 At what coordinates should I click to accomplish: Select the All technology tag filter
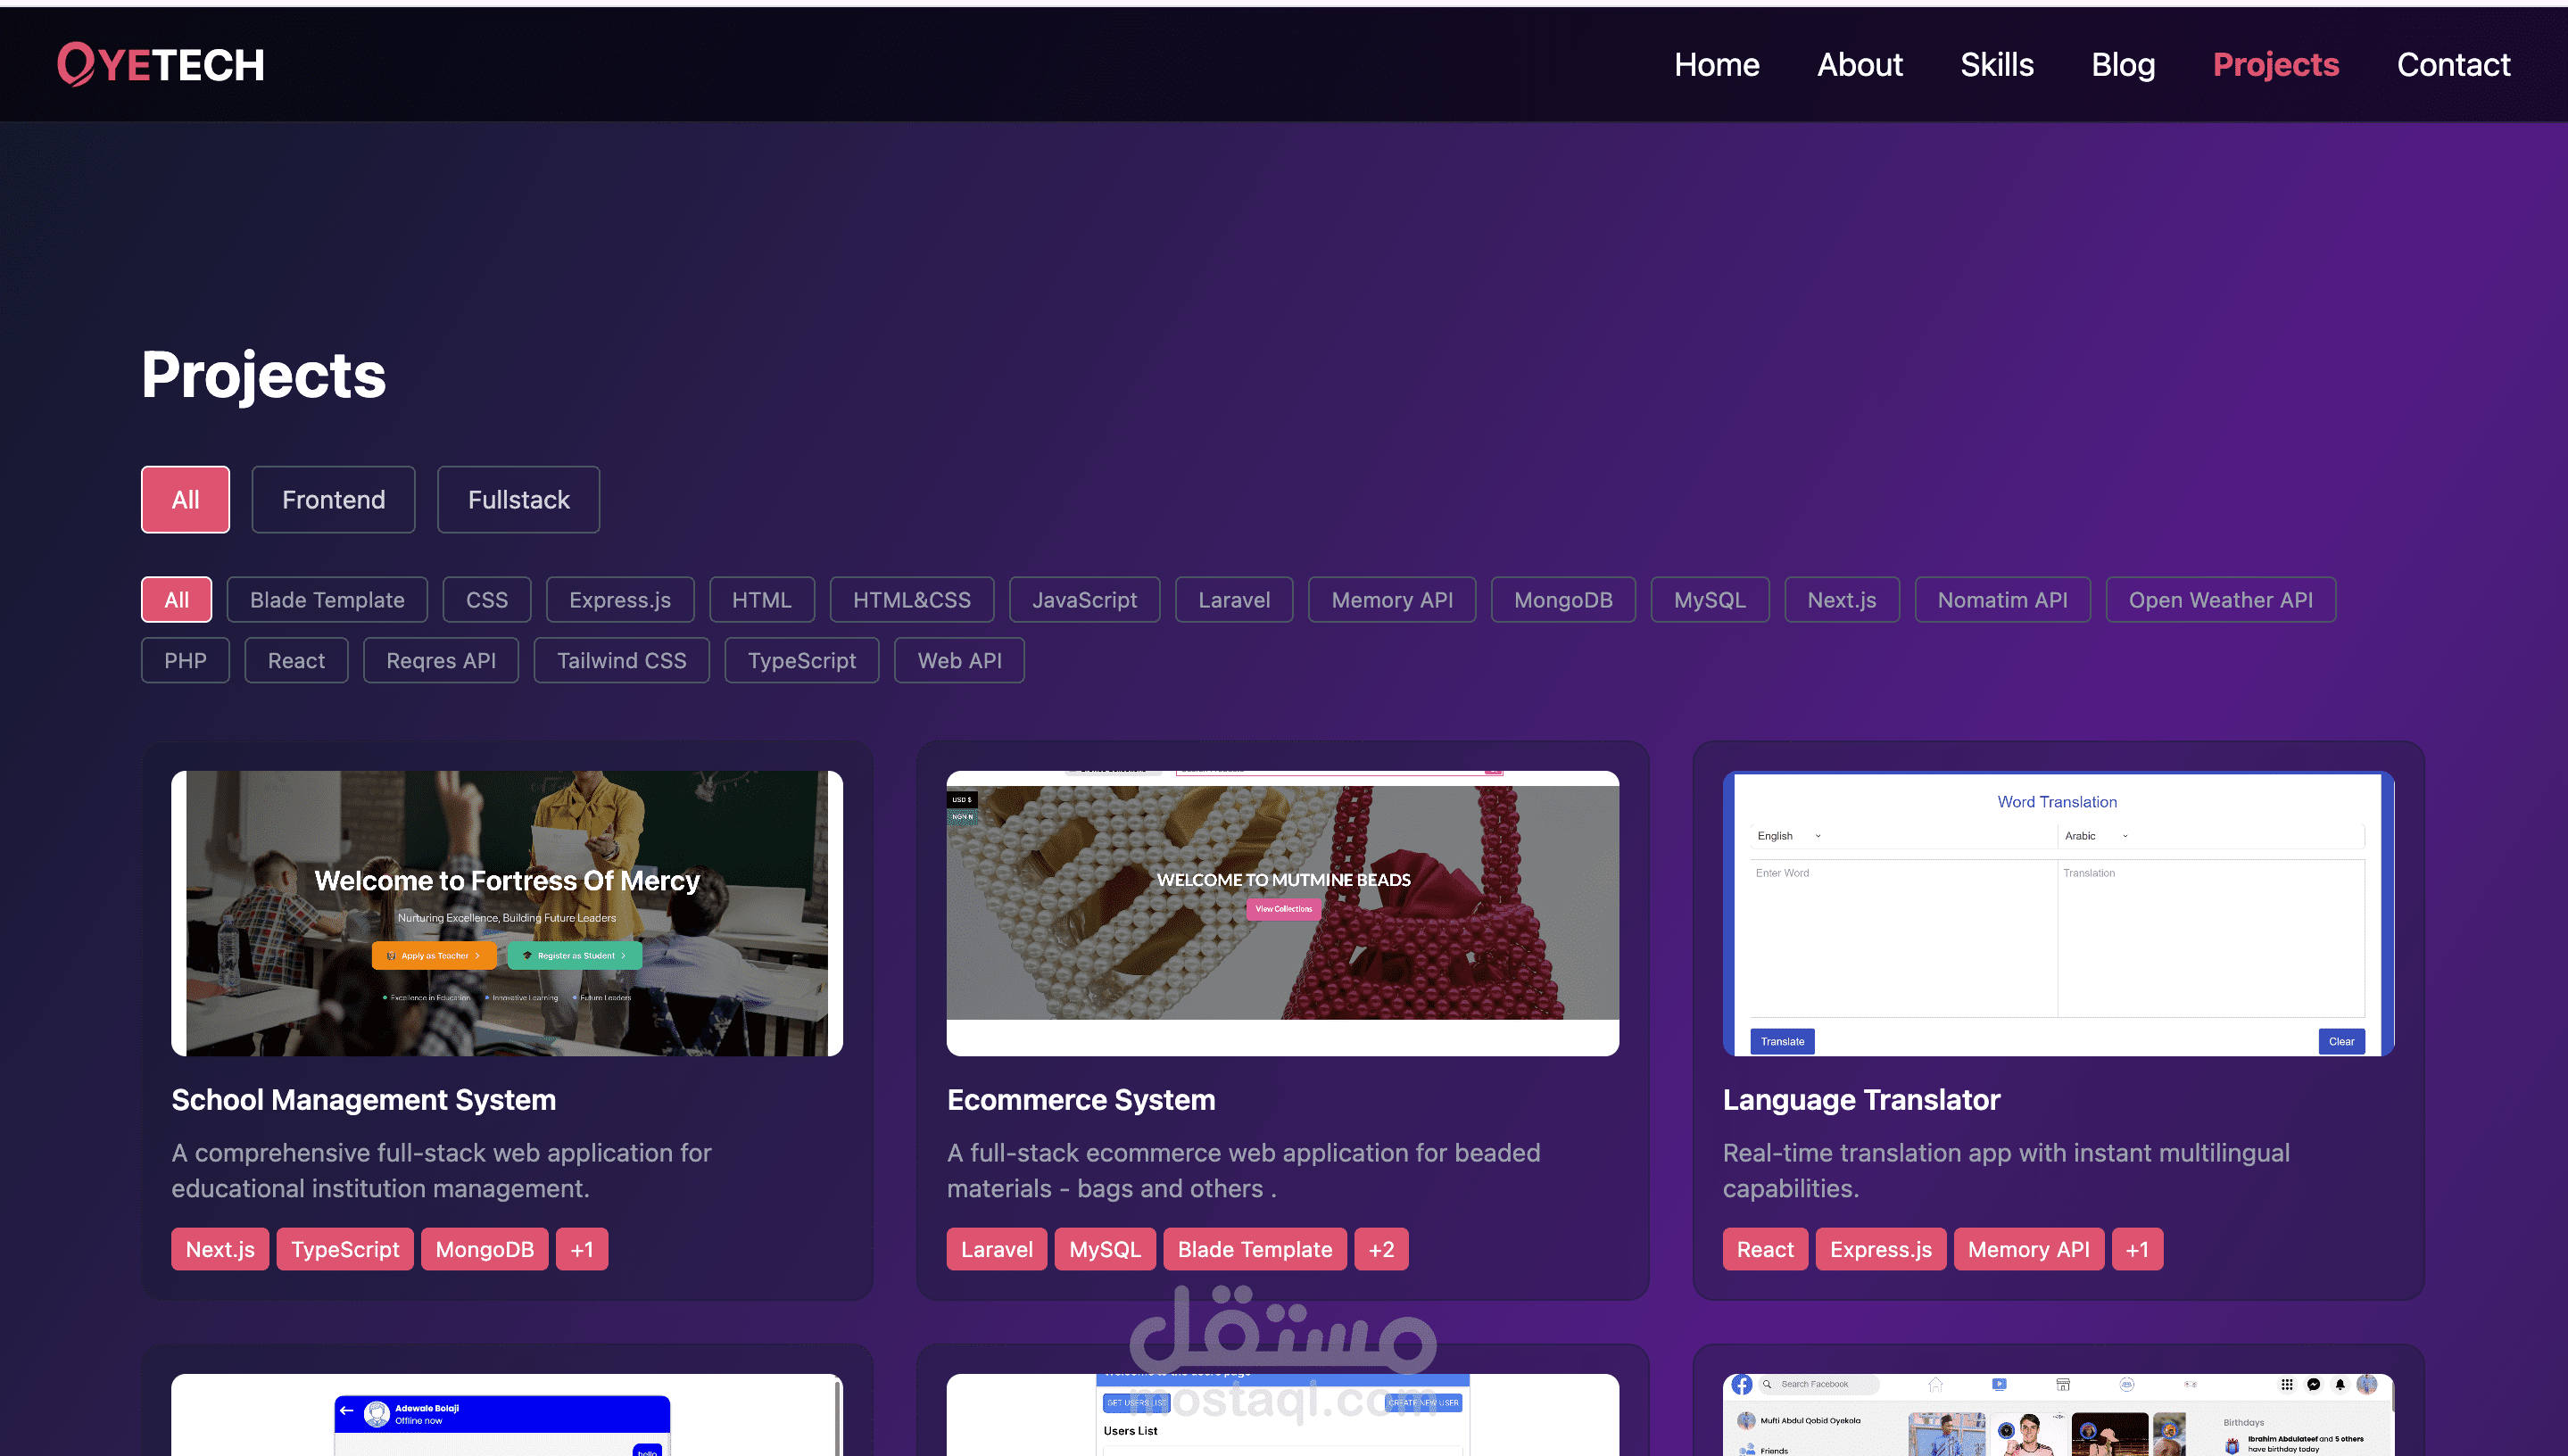[176, 600]
